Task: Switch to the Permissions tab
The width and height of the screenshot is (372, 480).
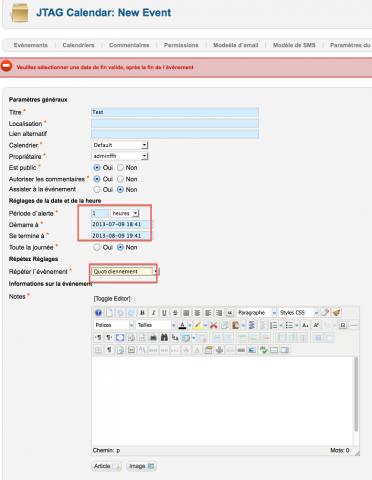Action: pyautogui.click(x=181, y=45)
